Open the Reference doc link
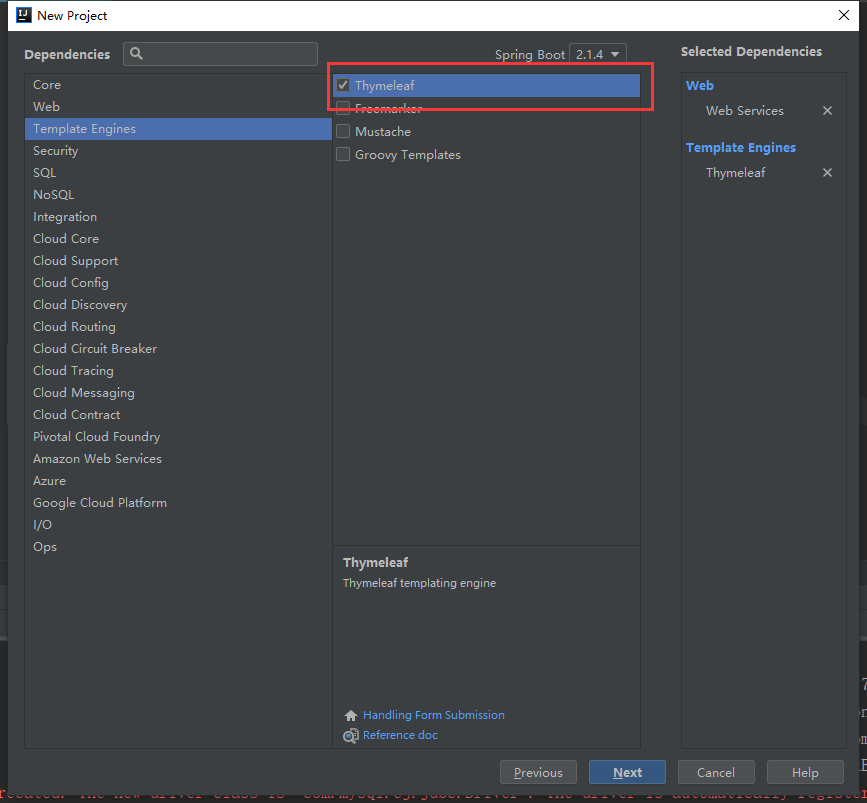 point(400,735)
